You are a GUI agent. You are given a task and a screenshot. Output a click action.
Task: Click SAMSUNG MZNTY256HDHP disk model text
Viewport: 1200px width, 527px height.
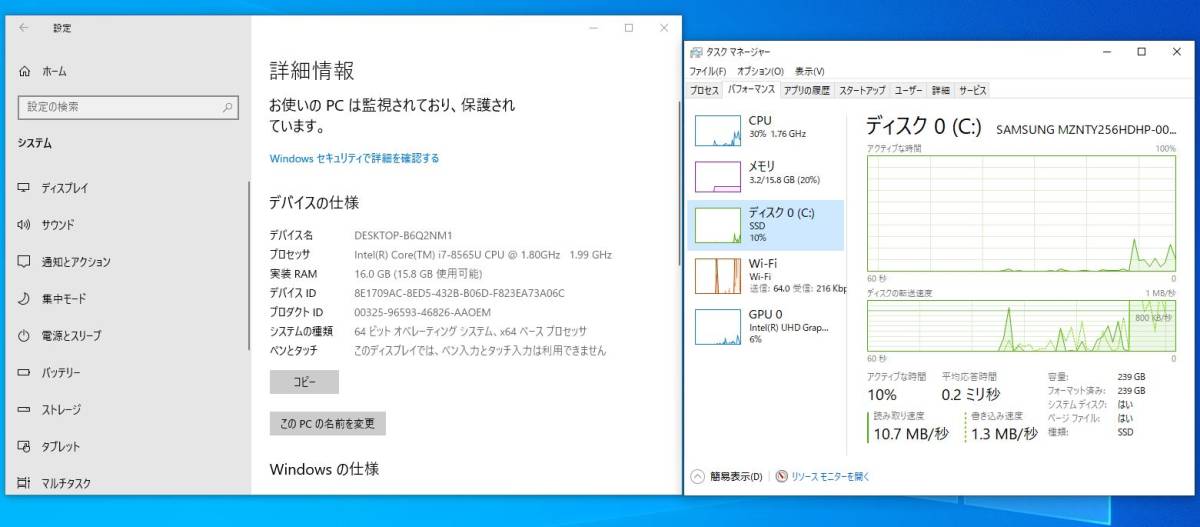1086,130
